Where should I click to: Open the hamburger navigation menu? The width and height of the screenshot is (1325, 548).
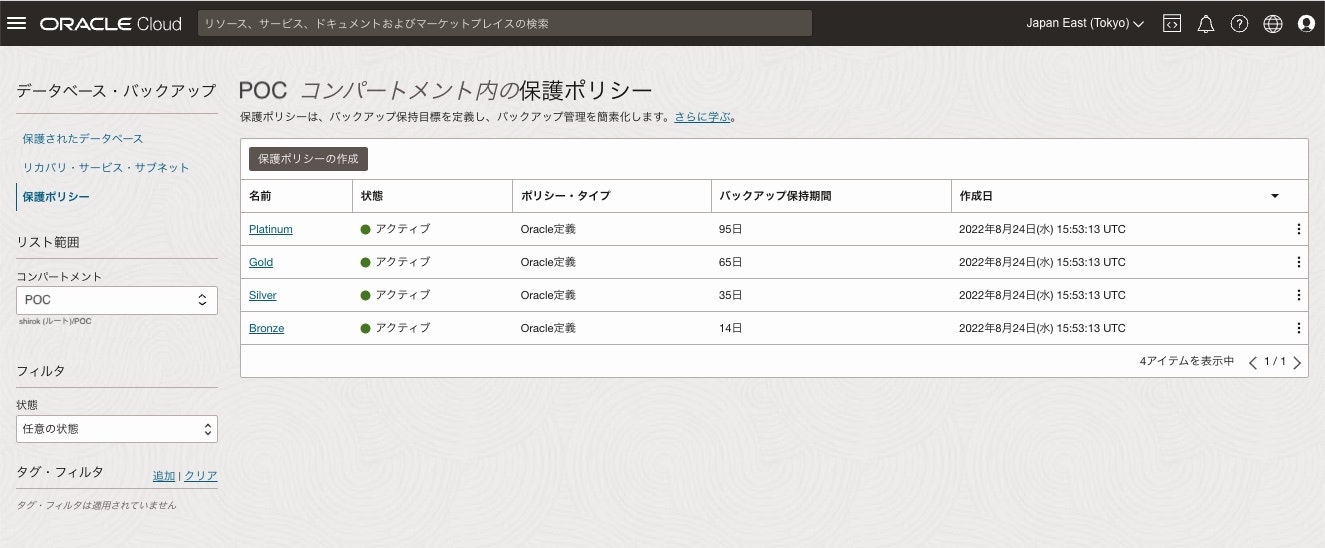16,24
